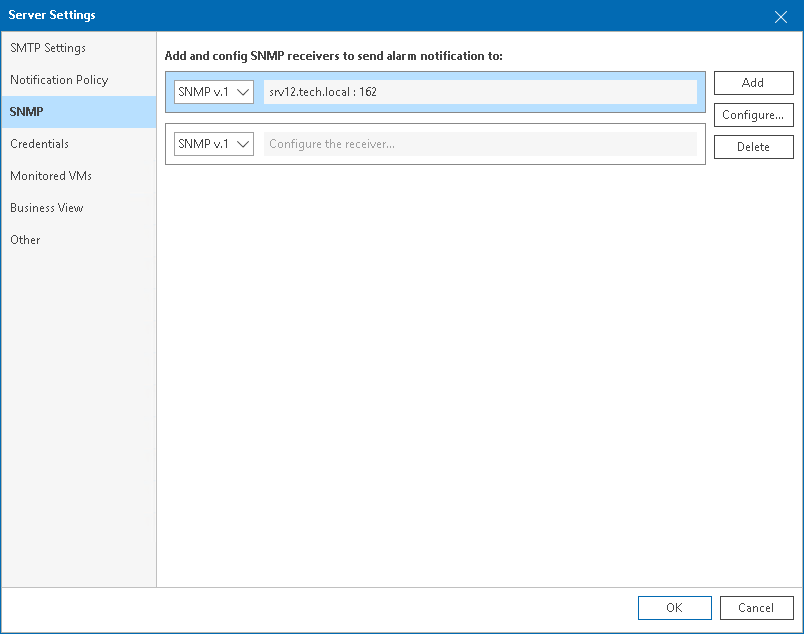
Task: Switch to Notification Policy section
Action: (x=59, y=80)
